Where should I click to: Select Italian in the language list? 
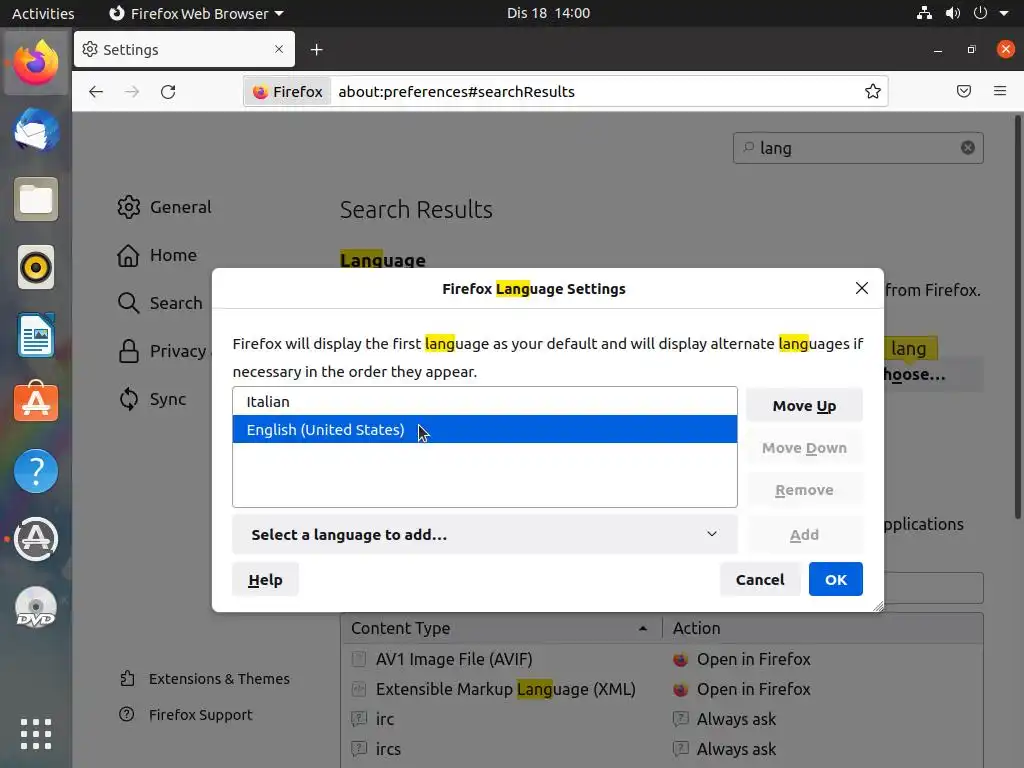485,402
